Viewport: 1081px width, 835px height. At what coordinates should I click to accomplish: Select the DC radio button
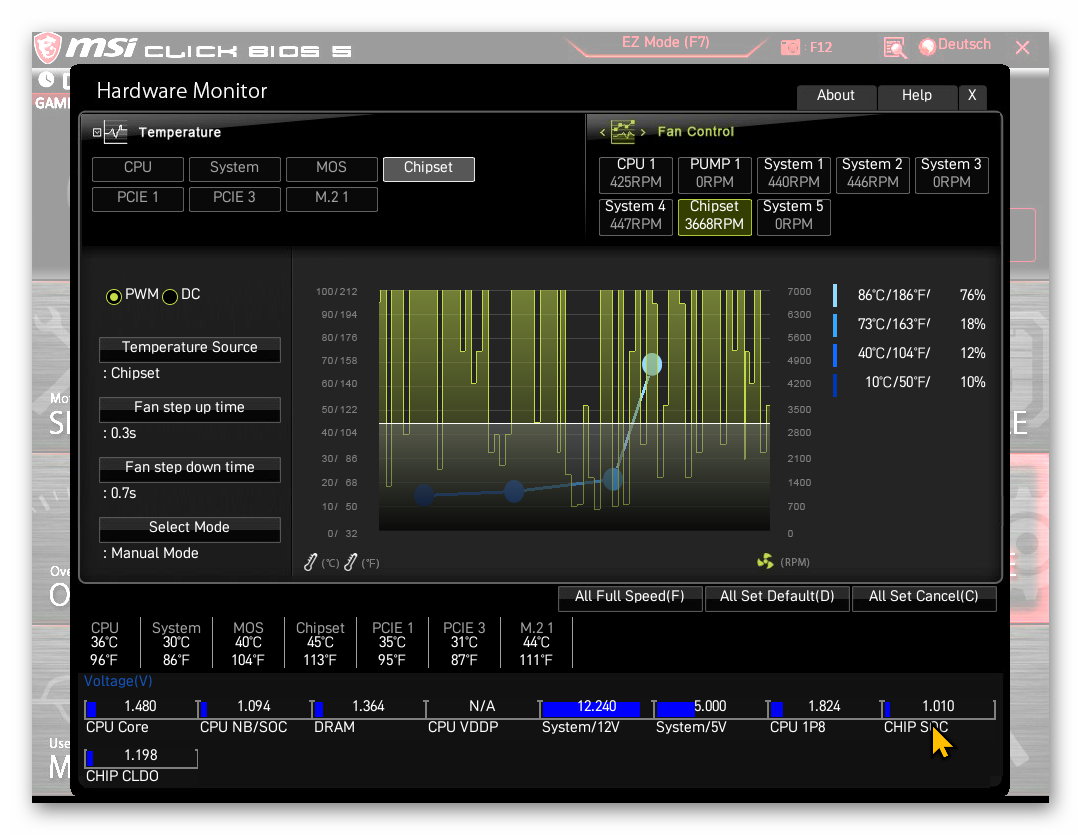tap(170, 296)
